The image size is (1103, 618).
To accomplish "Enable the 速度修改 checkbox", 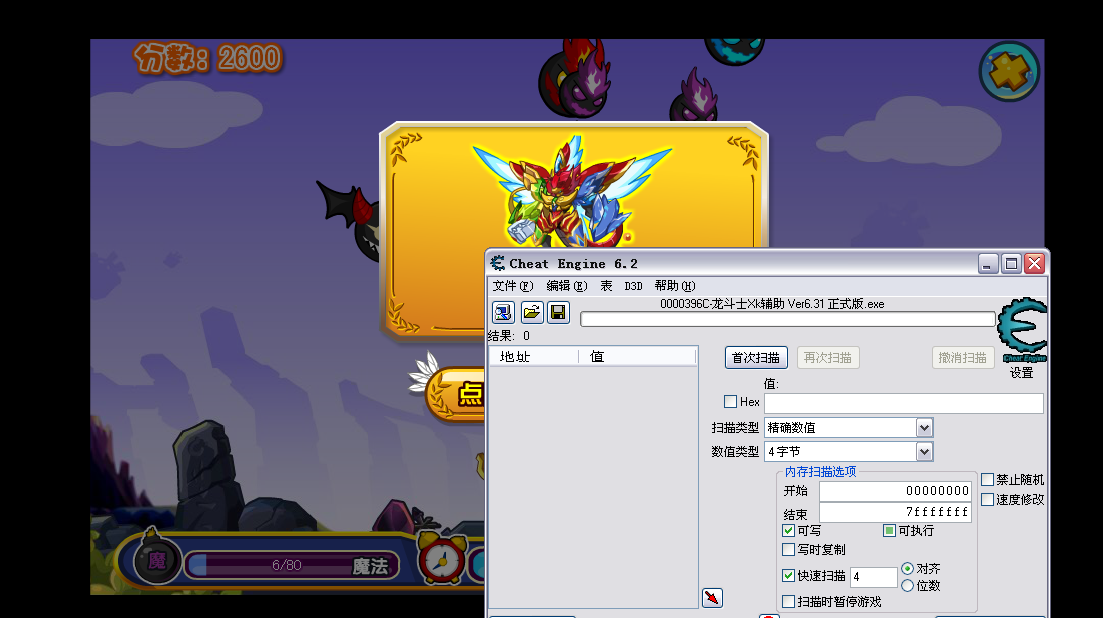I will point(988,500).
